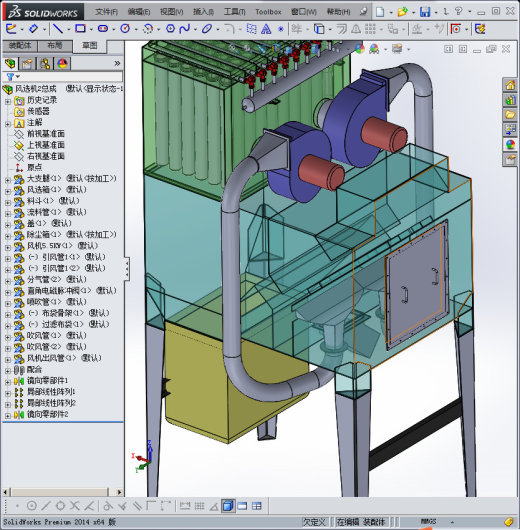Screen dimensions: 520x530
Task: Open the 编辑(E) menu
Action: [139, 12]
